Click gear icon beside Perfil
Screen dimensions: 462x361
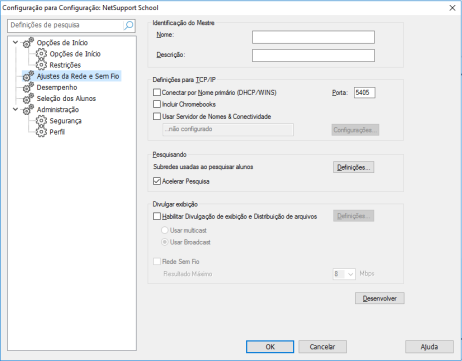(41, 132)
